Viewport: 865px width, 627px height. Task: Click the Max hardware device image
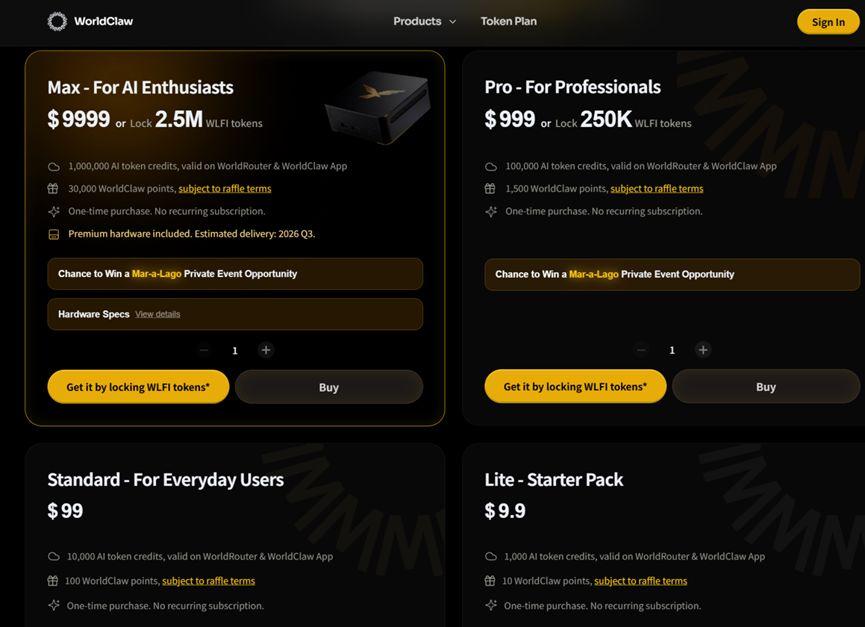click(378, 106)
